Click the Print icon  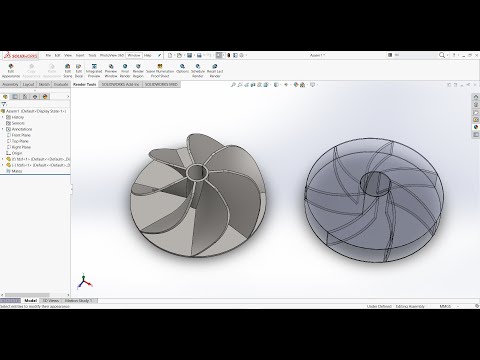(199, 55)
